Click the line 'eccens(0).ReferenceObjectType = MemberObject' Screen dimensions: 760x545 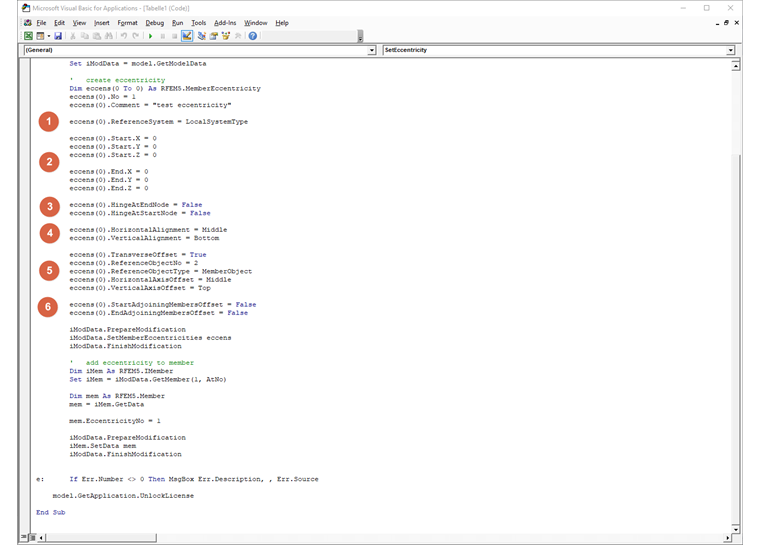tap(160, 271)
